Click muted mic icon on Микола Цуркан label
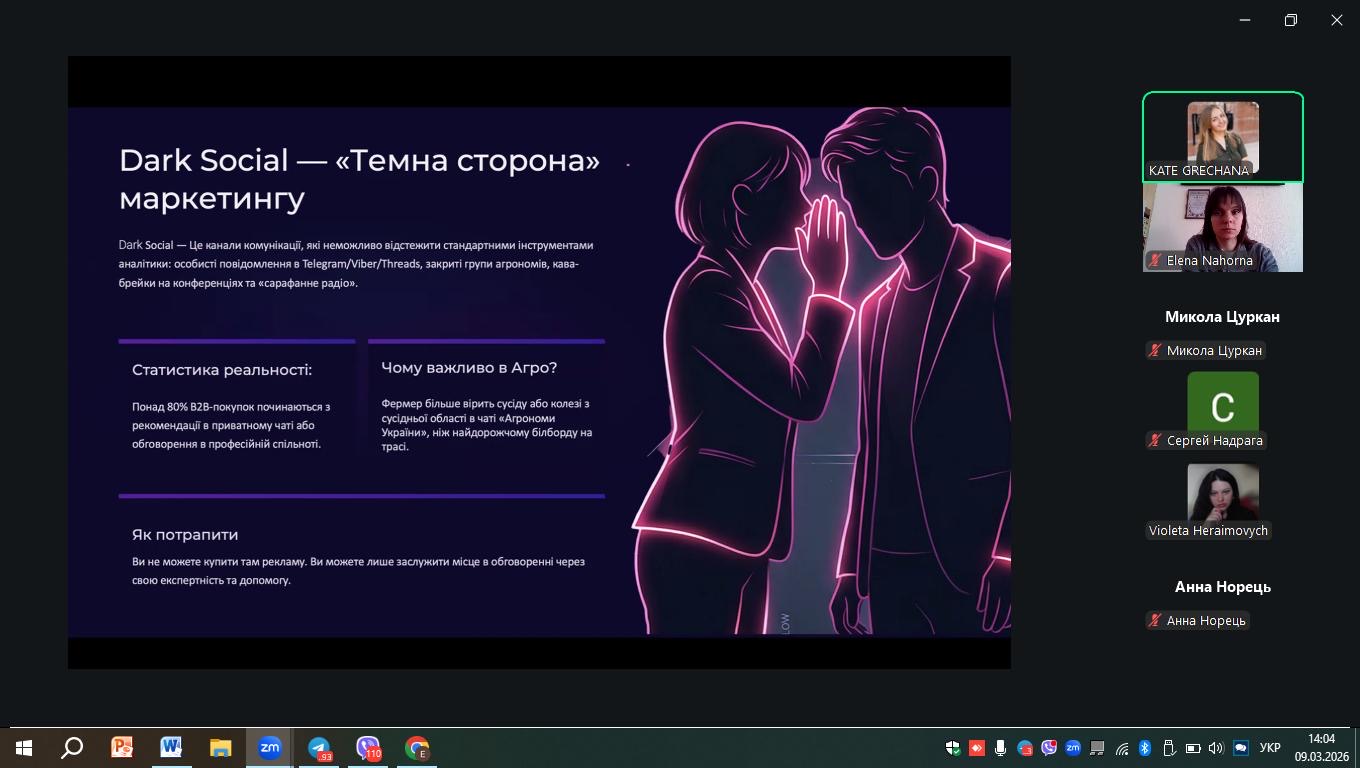Screen dimensions: 1360x768 (1155, 351)
